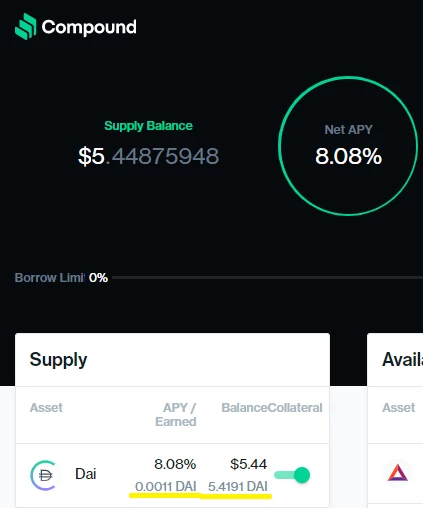Click the Borrow Limit progress bar

[267, 277]
